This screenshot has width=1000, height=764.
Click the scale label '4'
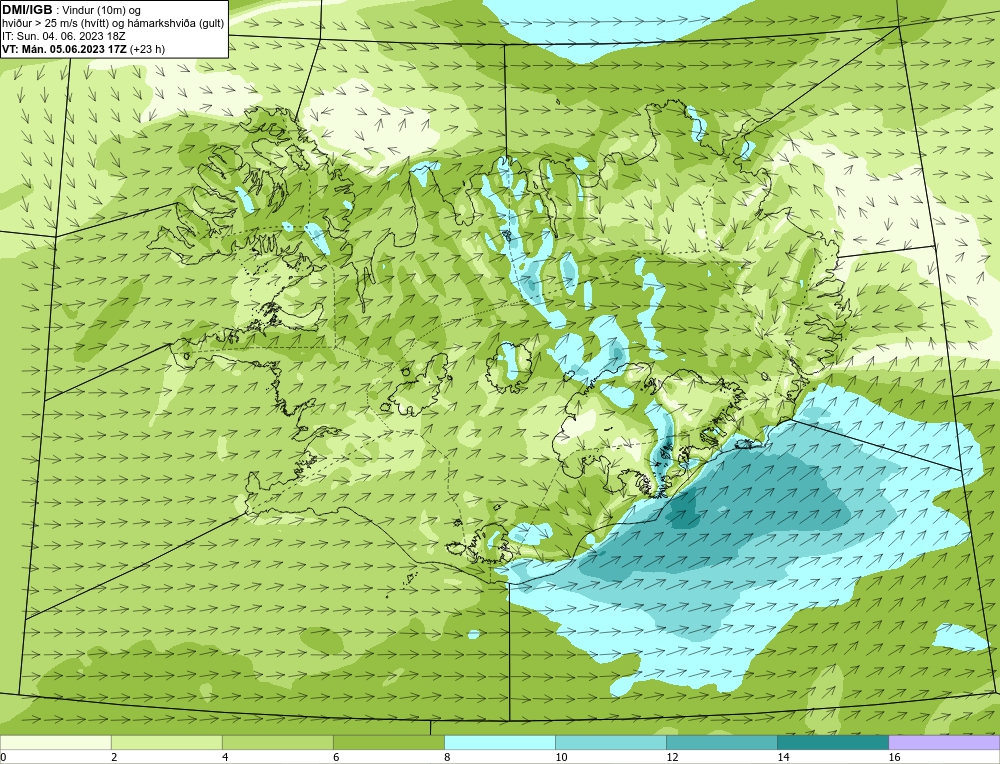coord(225,757)
